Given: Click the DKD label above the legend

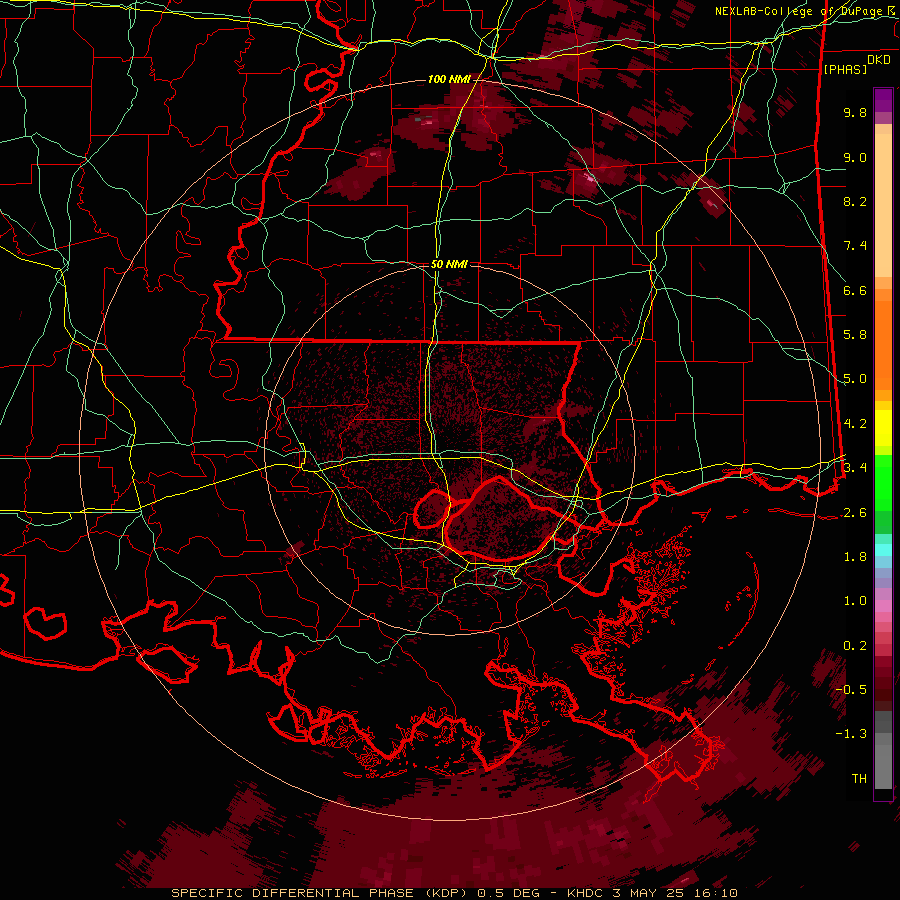Looking at the screenshot, I should [878, 60].
